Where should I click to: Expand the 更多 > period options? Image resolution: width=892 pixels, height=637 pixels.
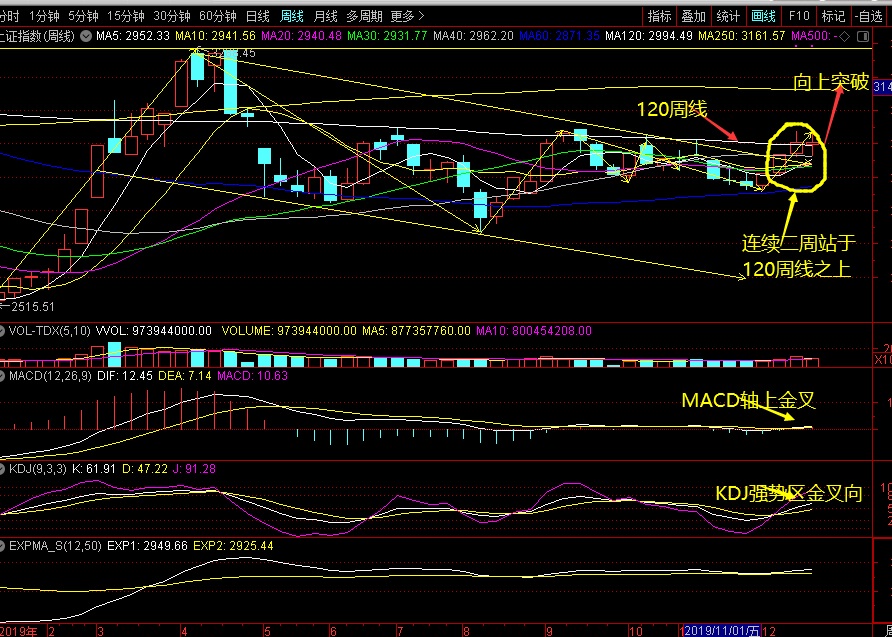[x=408, y=16]
